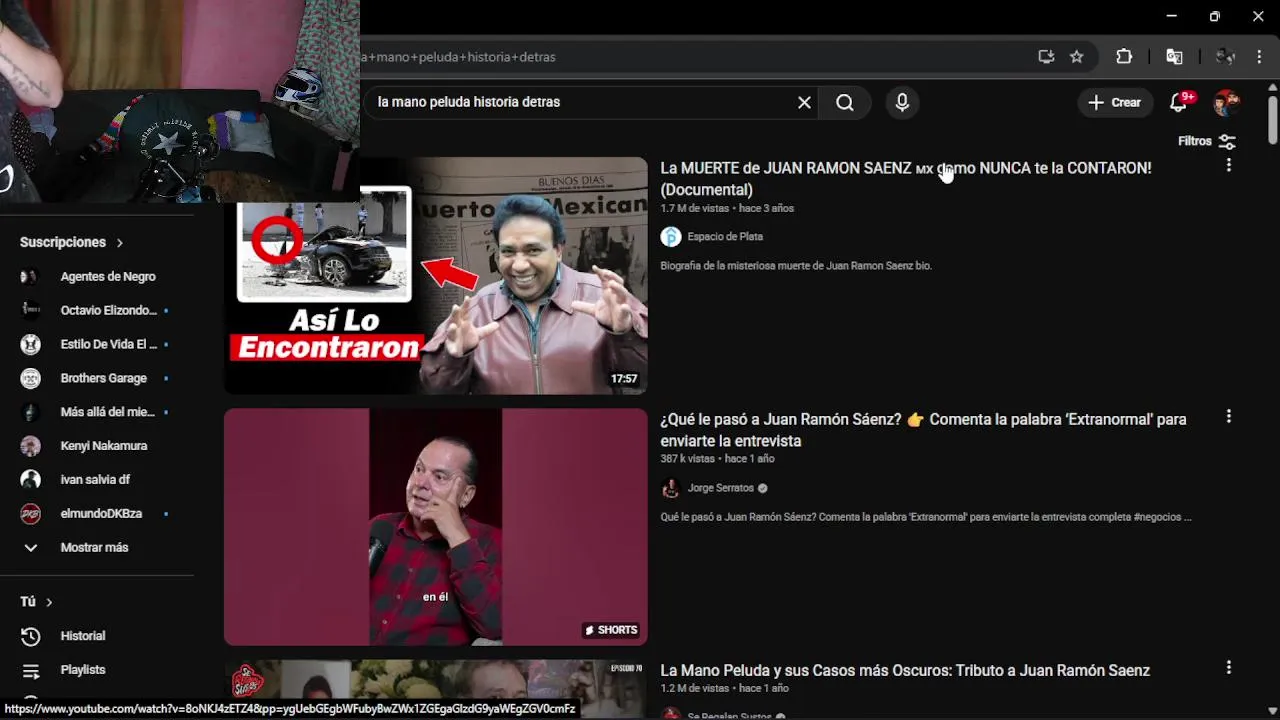Expand the Tú section

(x=36, y=602)
